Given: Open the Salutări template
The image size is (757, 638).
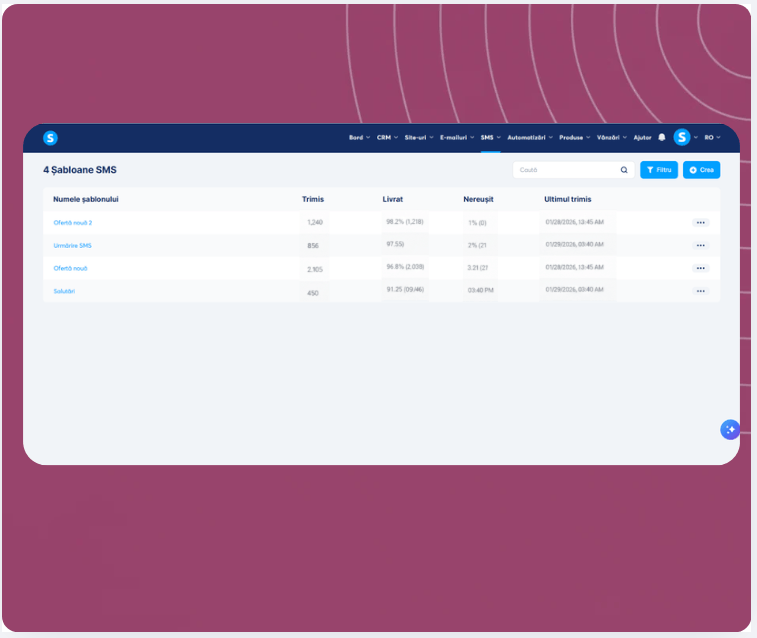Looking at the screenshot, I should point(64,291).
